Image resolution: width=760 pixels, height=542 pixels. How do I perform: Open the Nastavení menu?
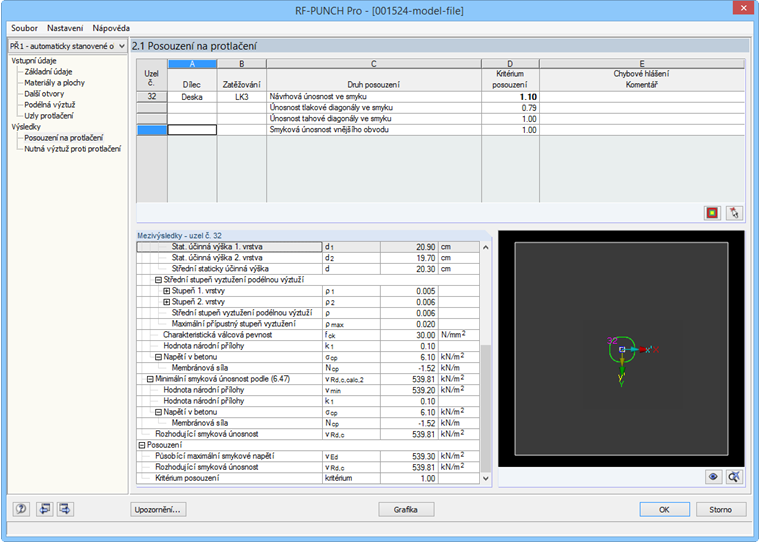(x=65, y=28)
